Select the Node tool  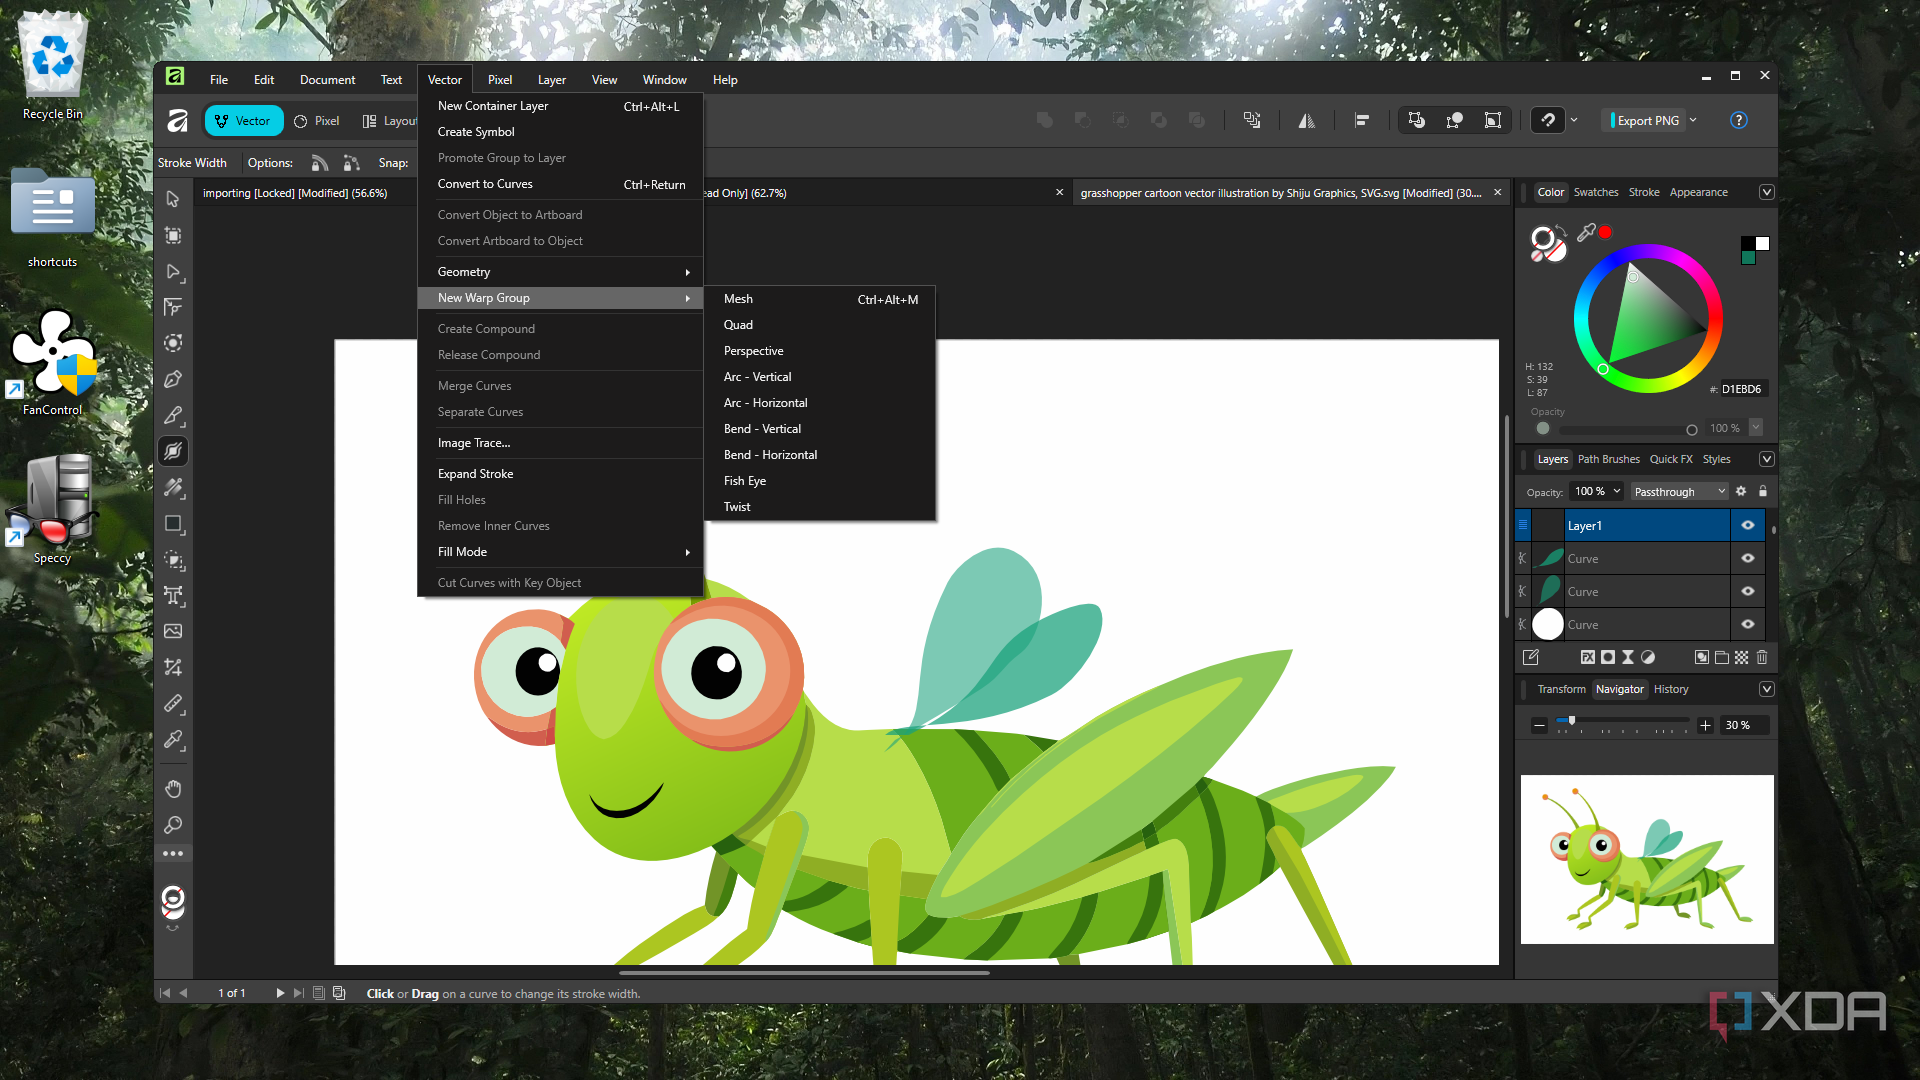coord(173,271)
